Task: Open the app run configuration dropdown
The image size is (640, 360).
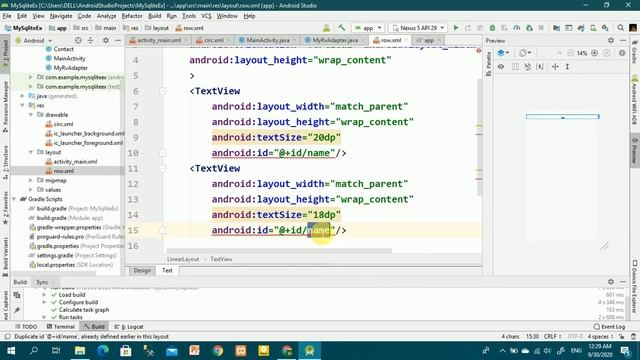Action: tap(368, 28)
